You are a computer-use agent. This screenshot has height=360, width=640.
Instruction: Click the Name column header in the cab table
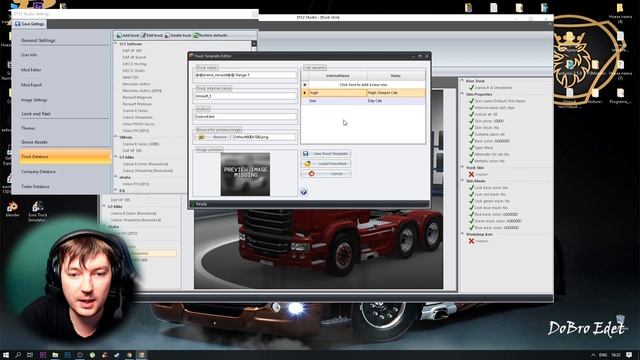pos(396,76)
